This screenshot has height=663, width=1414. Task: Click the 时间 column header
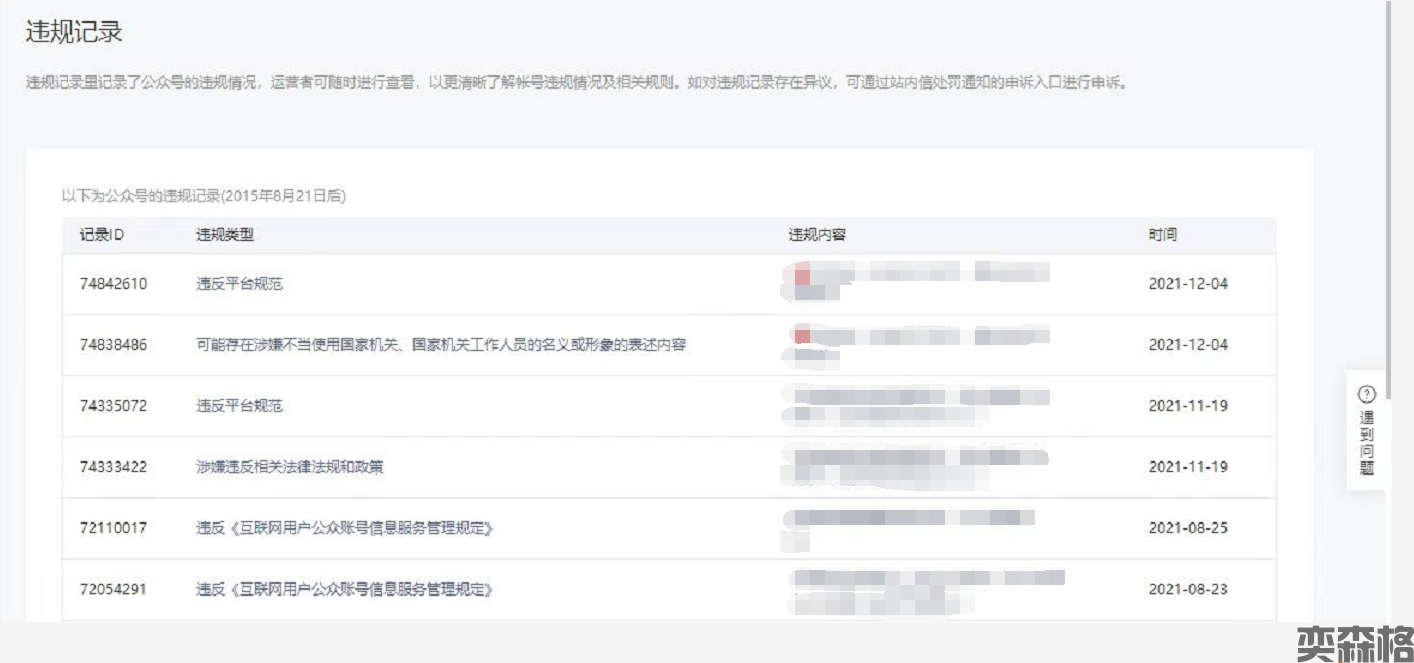pos(1162,235)
